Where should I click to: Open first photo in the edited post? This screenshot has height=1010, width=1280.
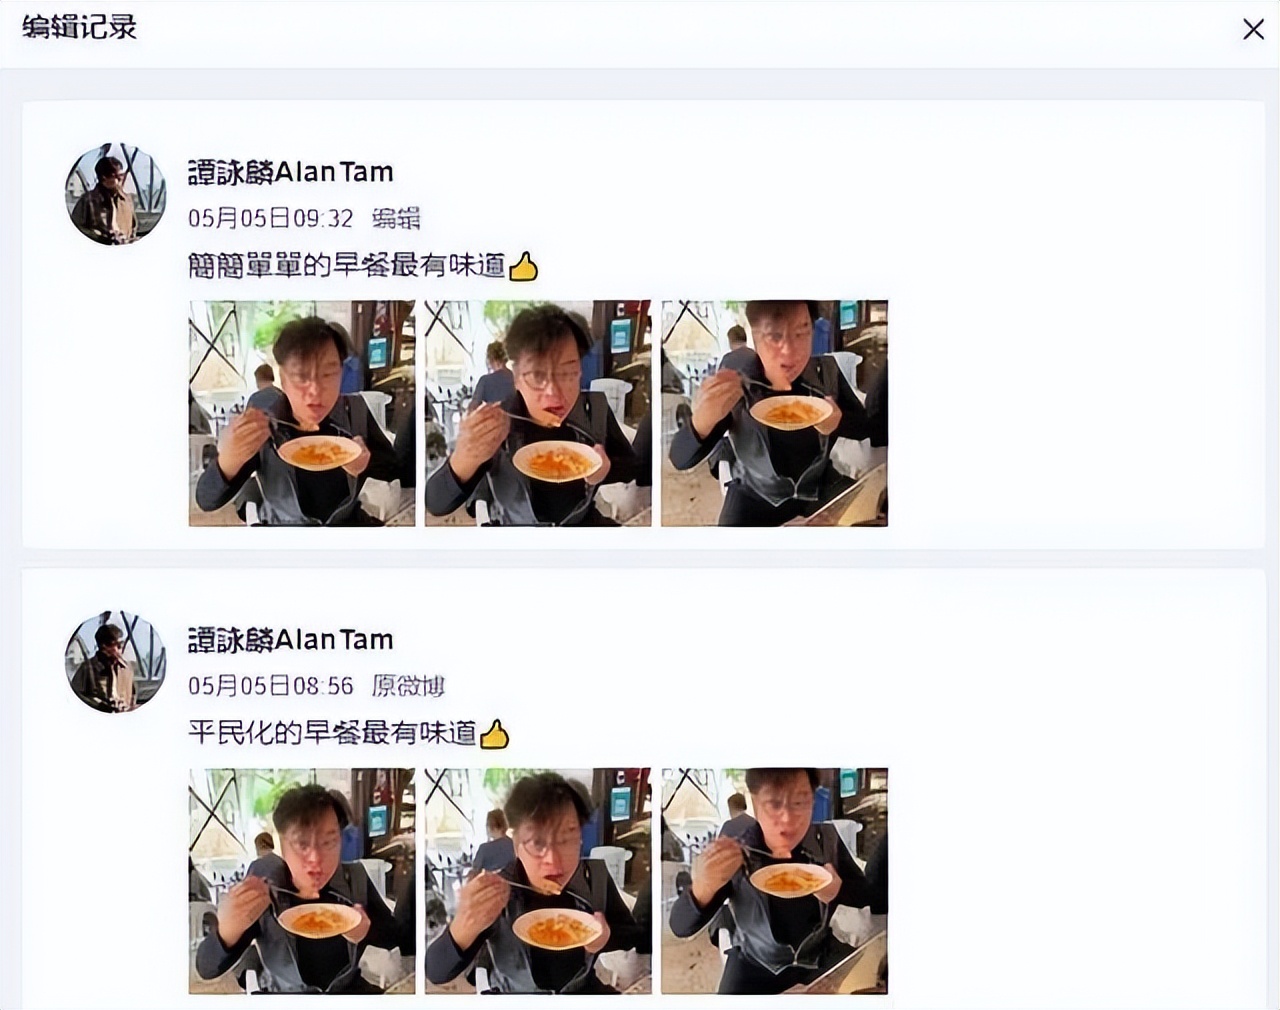[302, 413]
